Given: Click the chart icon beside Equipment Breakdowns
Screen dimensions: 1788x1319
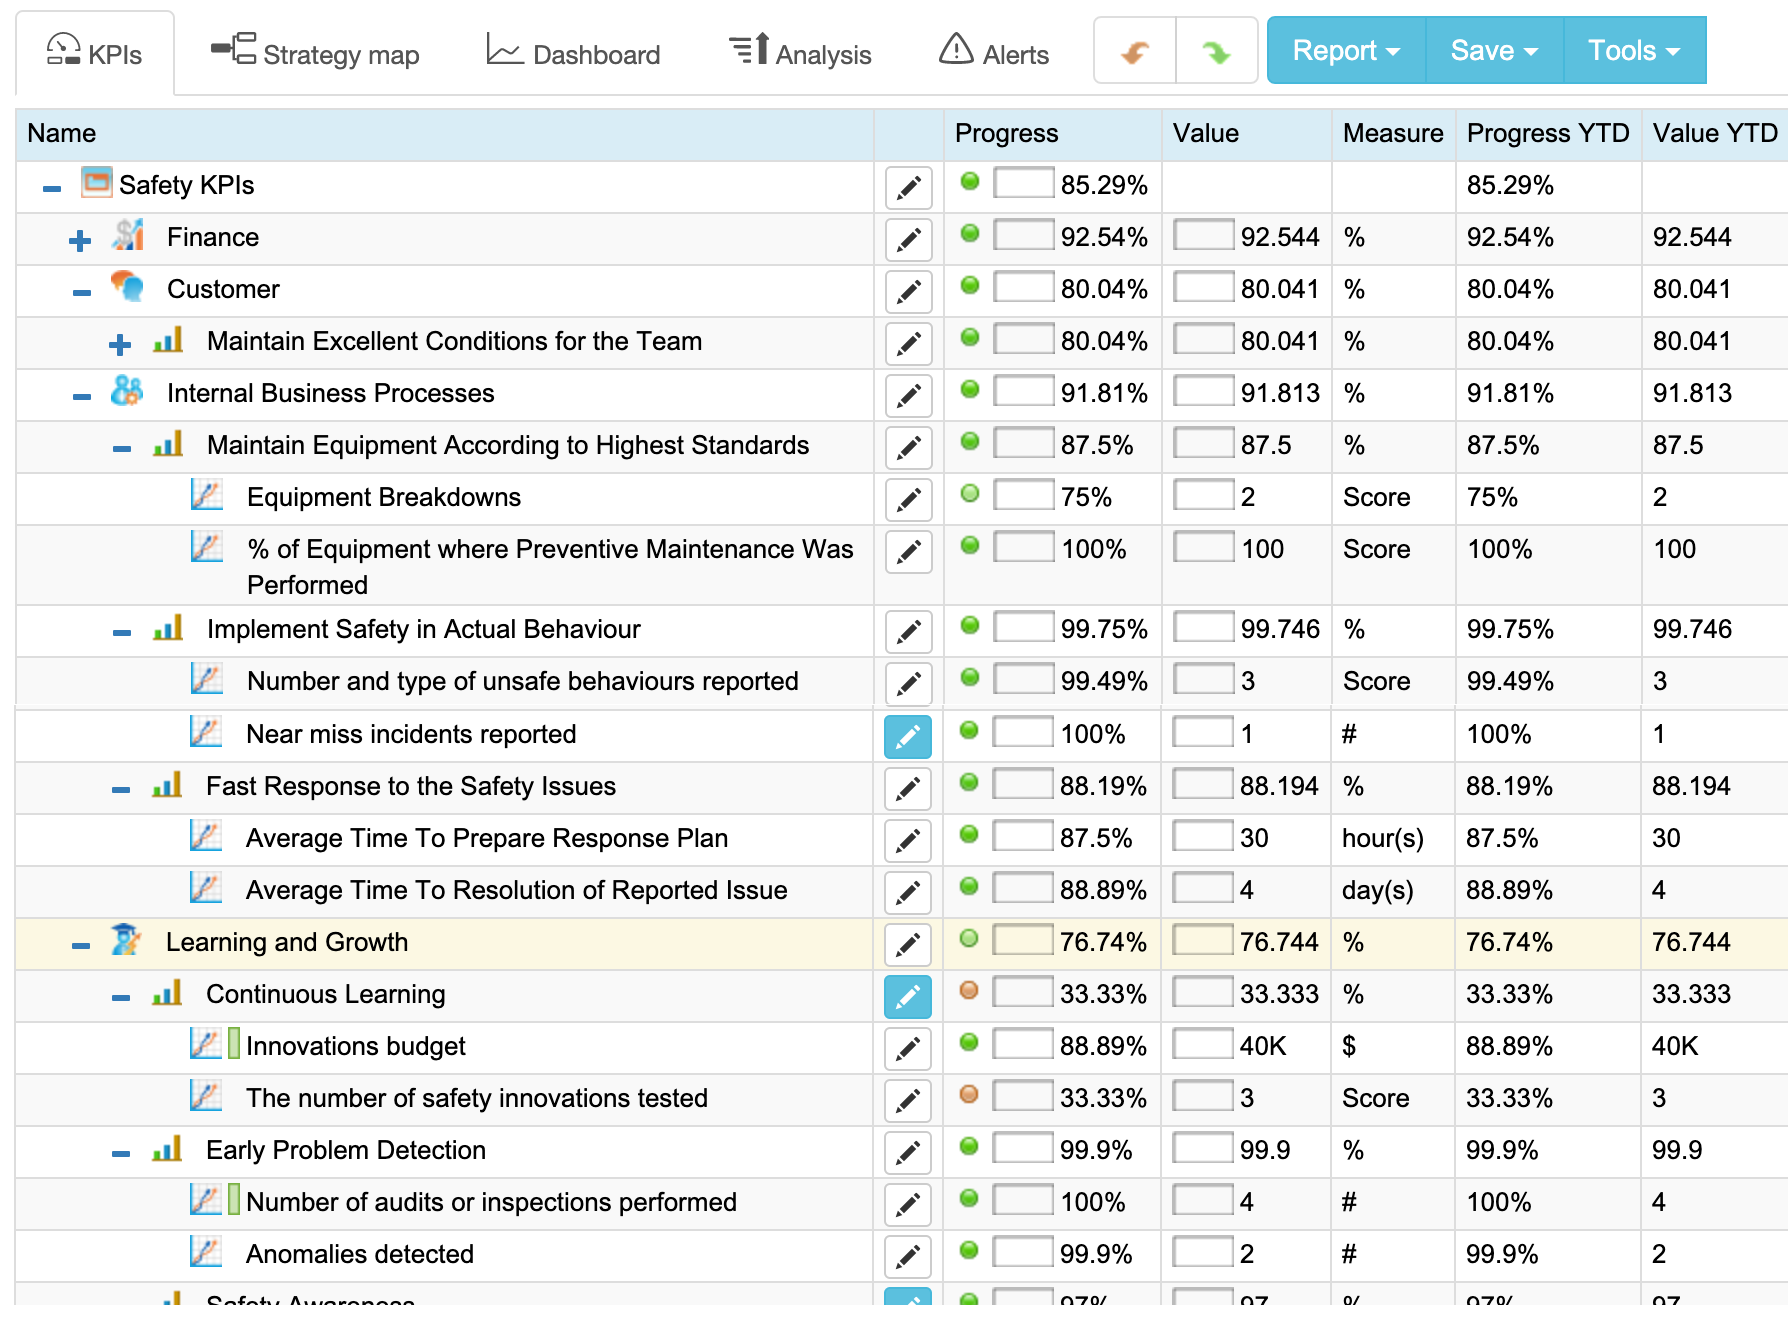Looking at the screenshot, I should click(x=206, y=495).
